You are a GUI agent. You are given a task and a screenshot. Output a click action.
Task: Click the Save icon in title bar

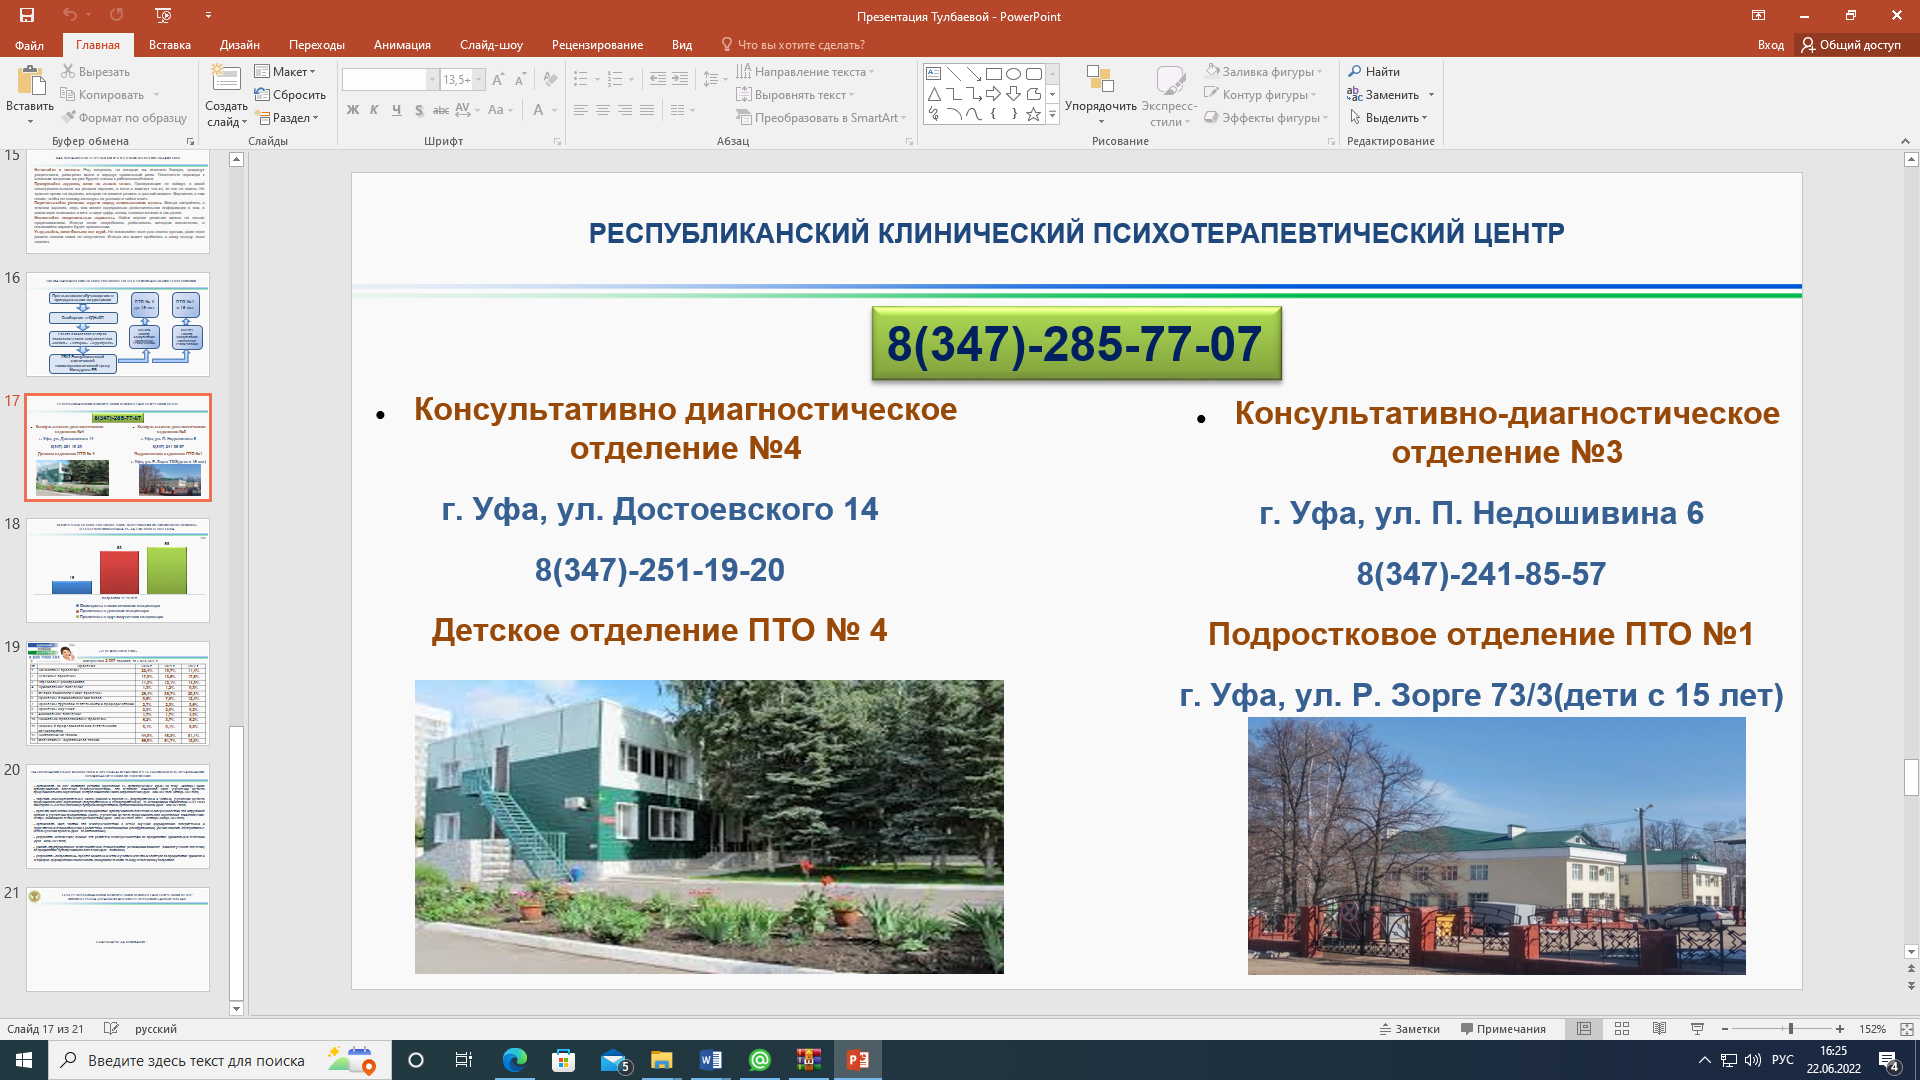coord(27,15)
